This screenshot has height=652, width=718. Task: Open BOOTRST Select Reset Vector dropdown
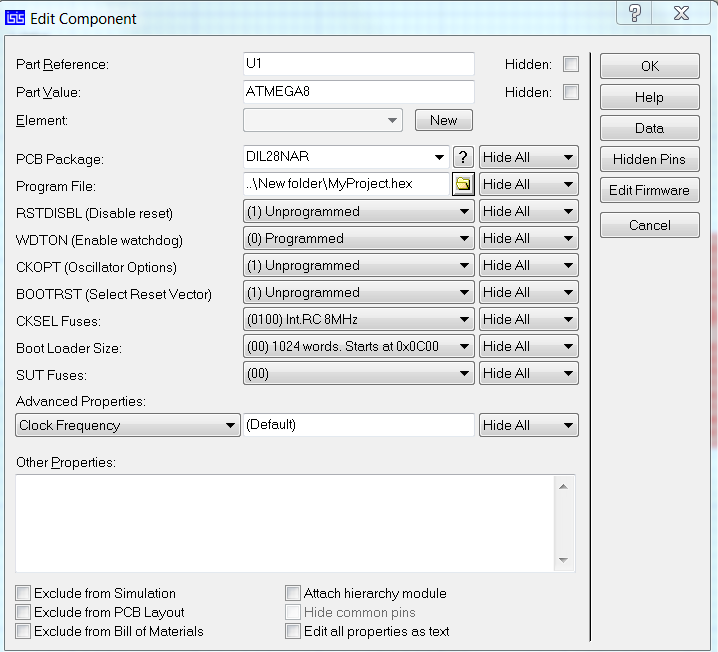[x=359, y=293]
